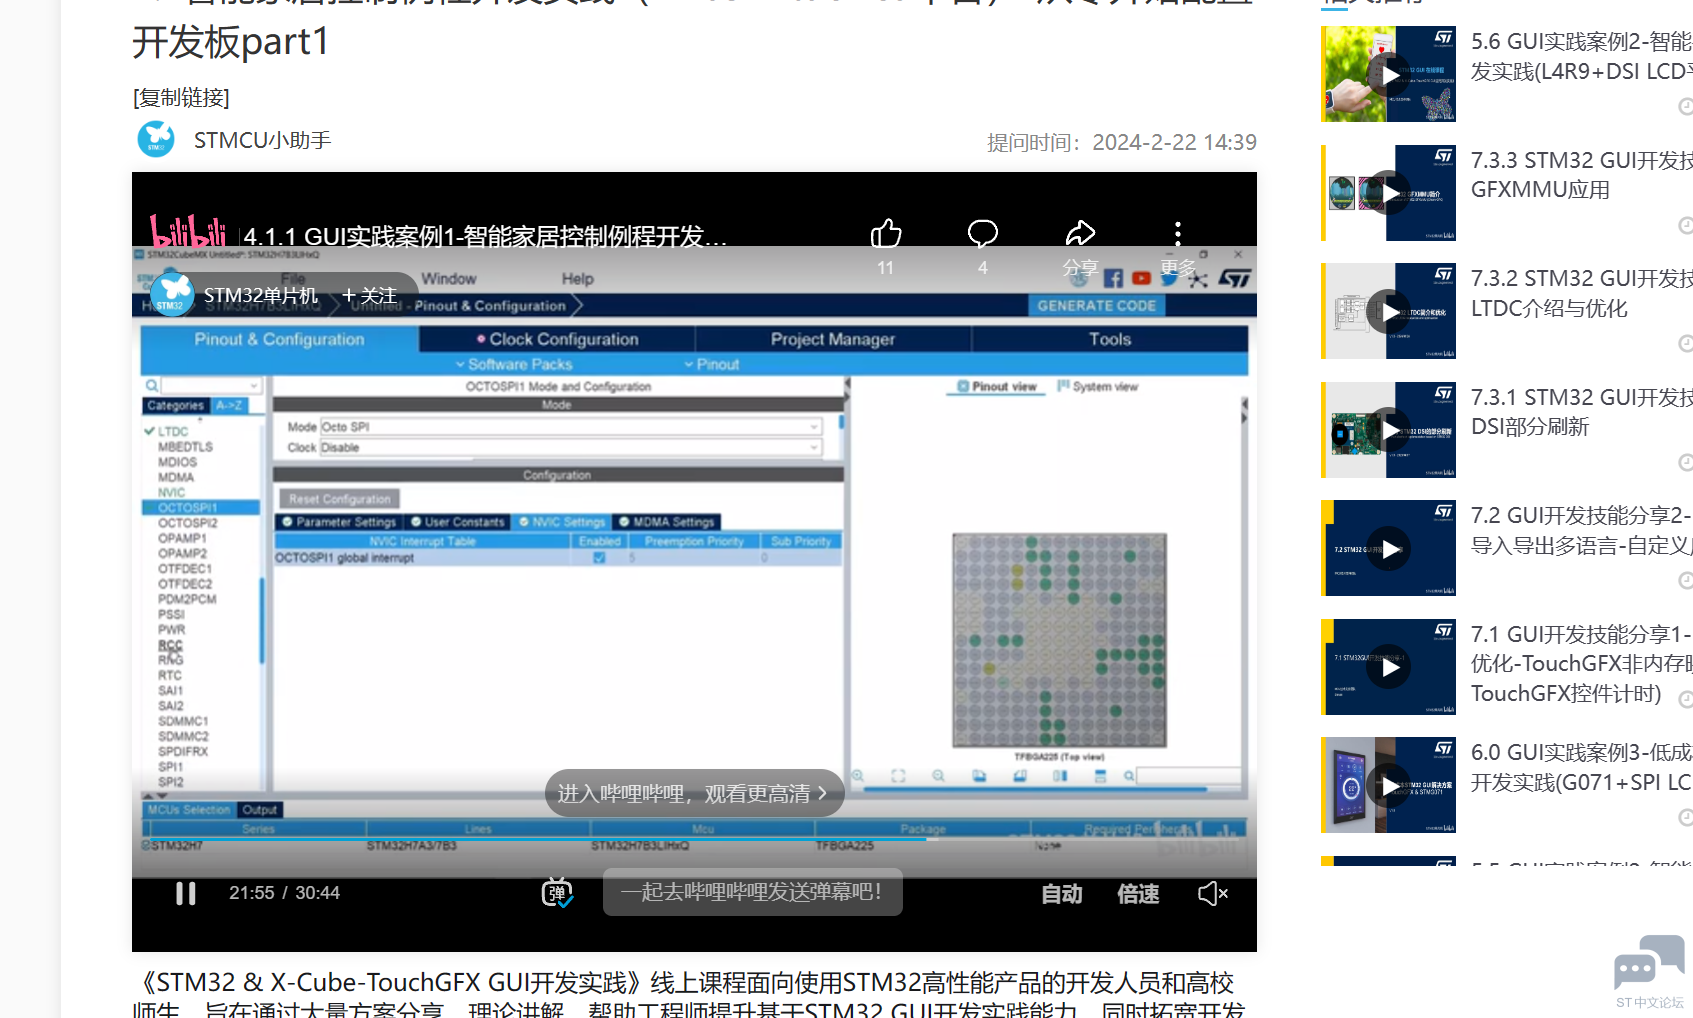Click the danmaku input field 一起去哔哩哔哩发送弹幕吧

(x=752, y=892)
